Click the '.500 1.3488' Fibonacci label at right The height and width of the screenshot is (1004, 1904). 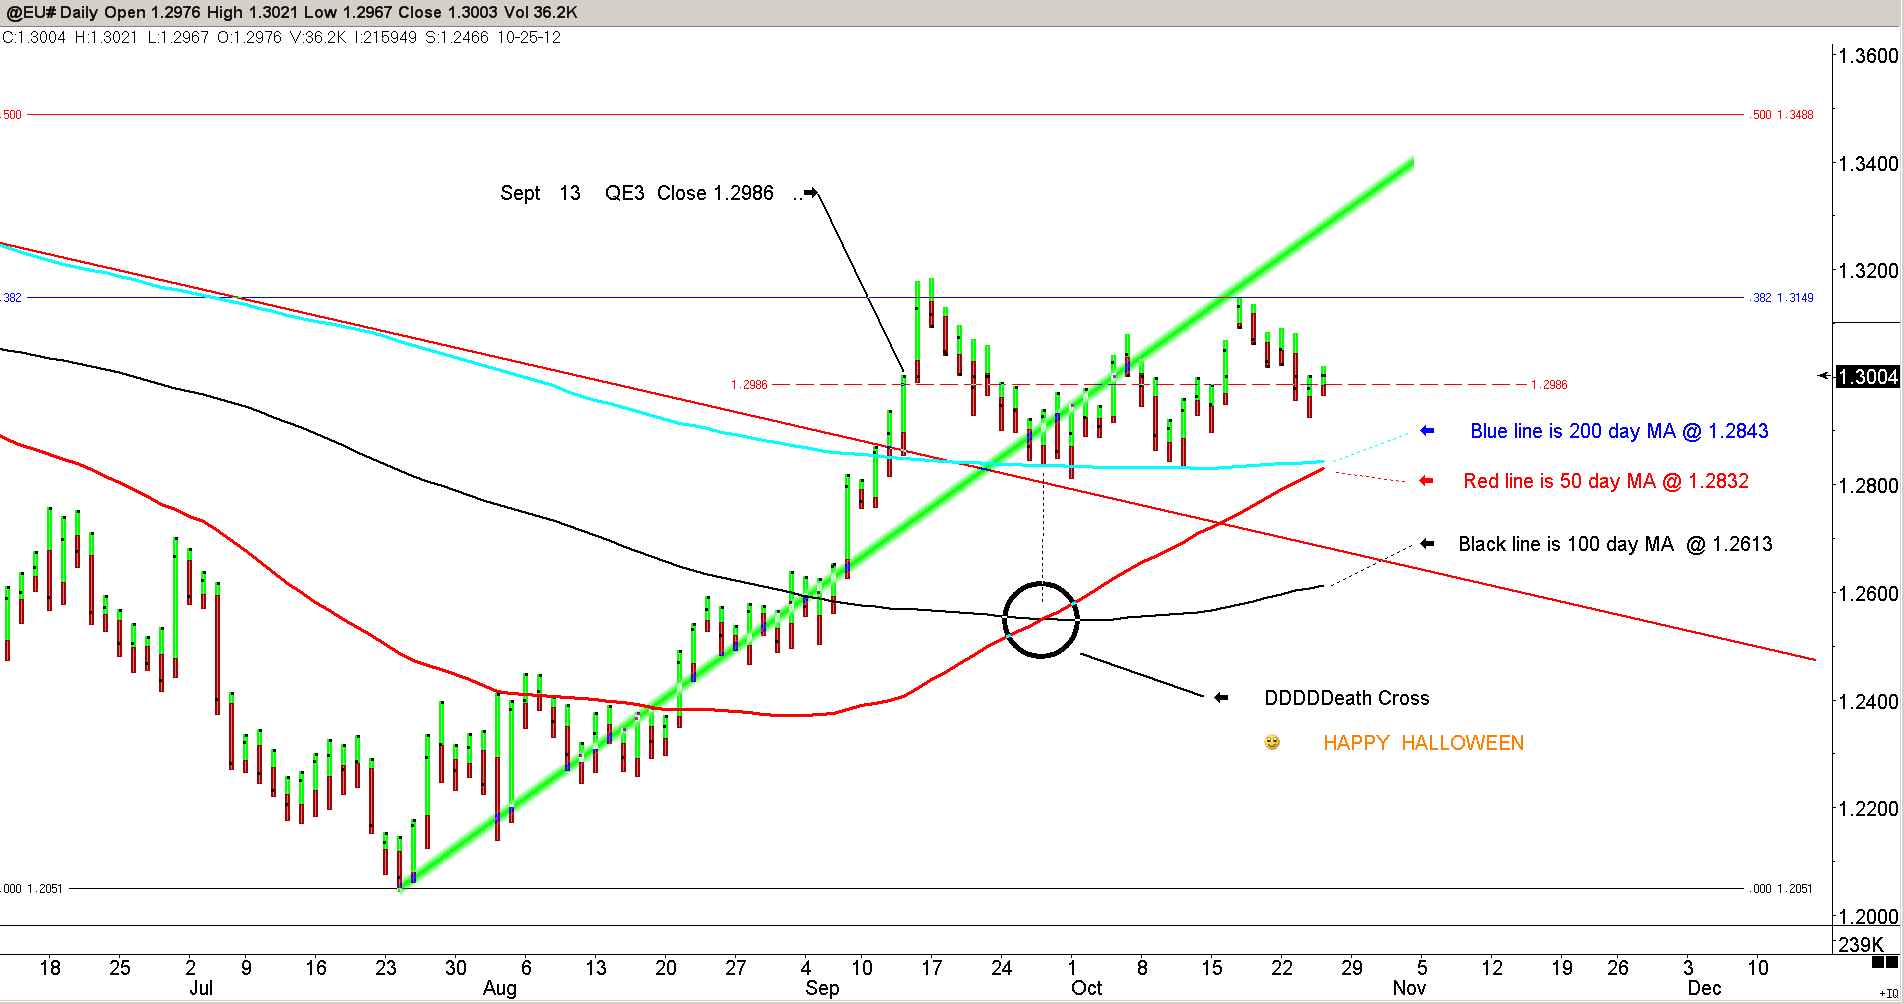(1781, 115)
